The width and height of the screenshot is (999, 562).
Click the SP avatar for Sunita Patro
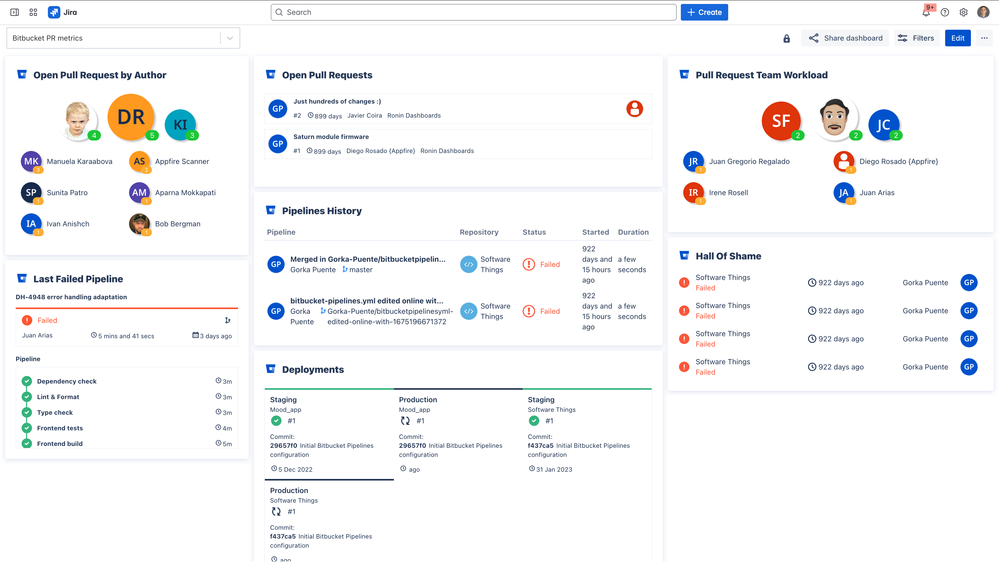click(x=31, y=192)
